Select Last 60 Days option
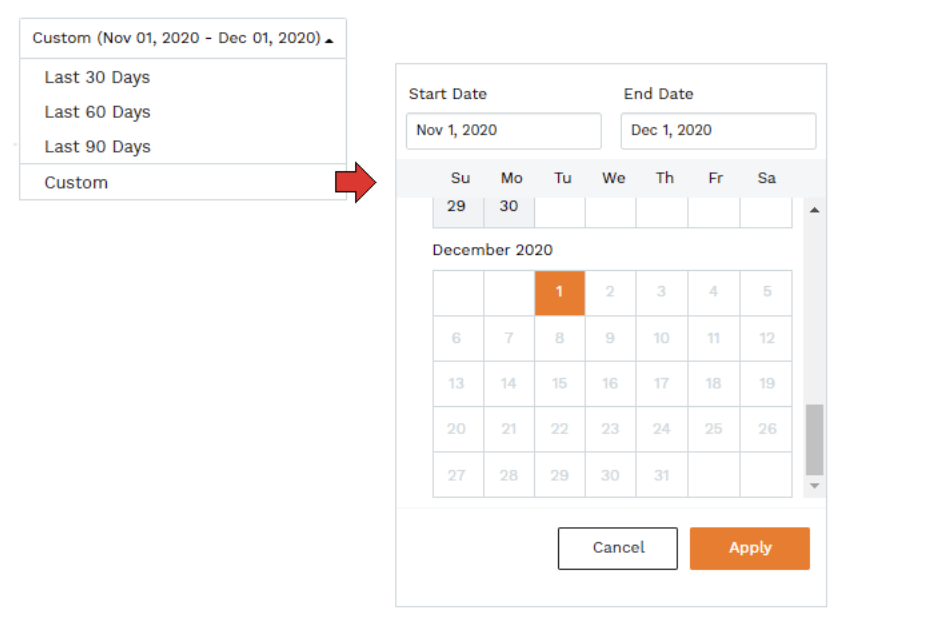The height and width of the screenshot is (624, 926). point(97,112)
